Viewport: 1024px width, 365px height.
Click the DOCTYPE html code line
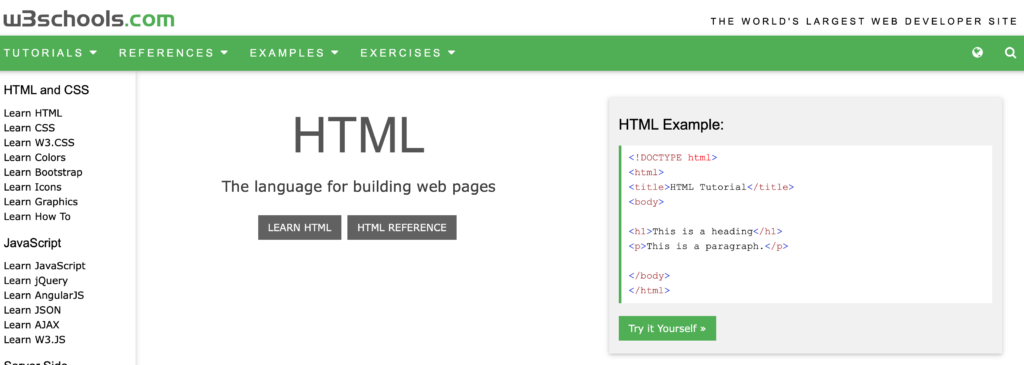tap(673, 157)
